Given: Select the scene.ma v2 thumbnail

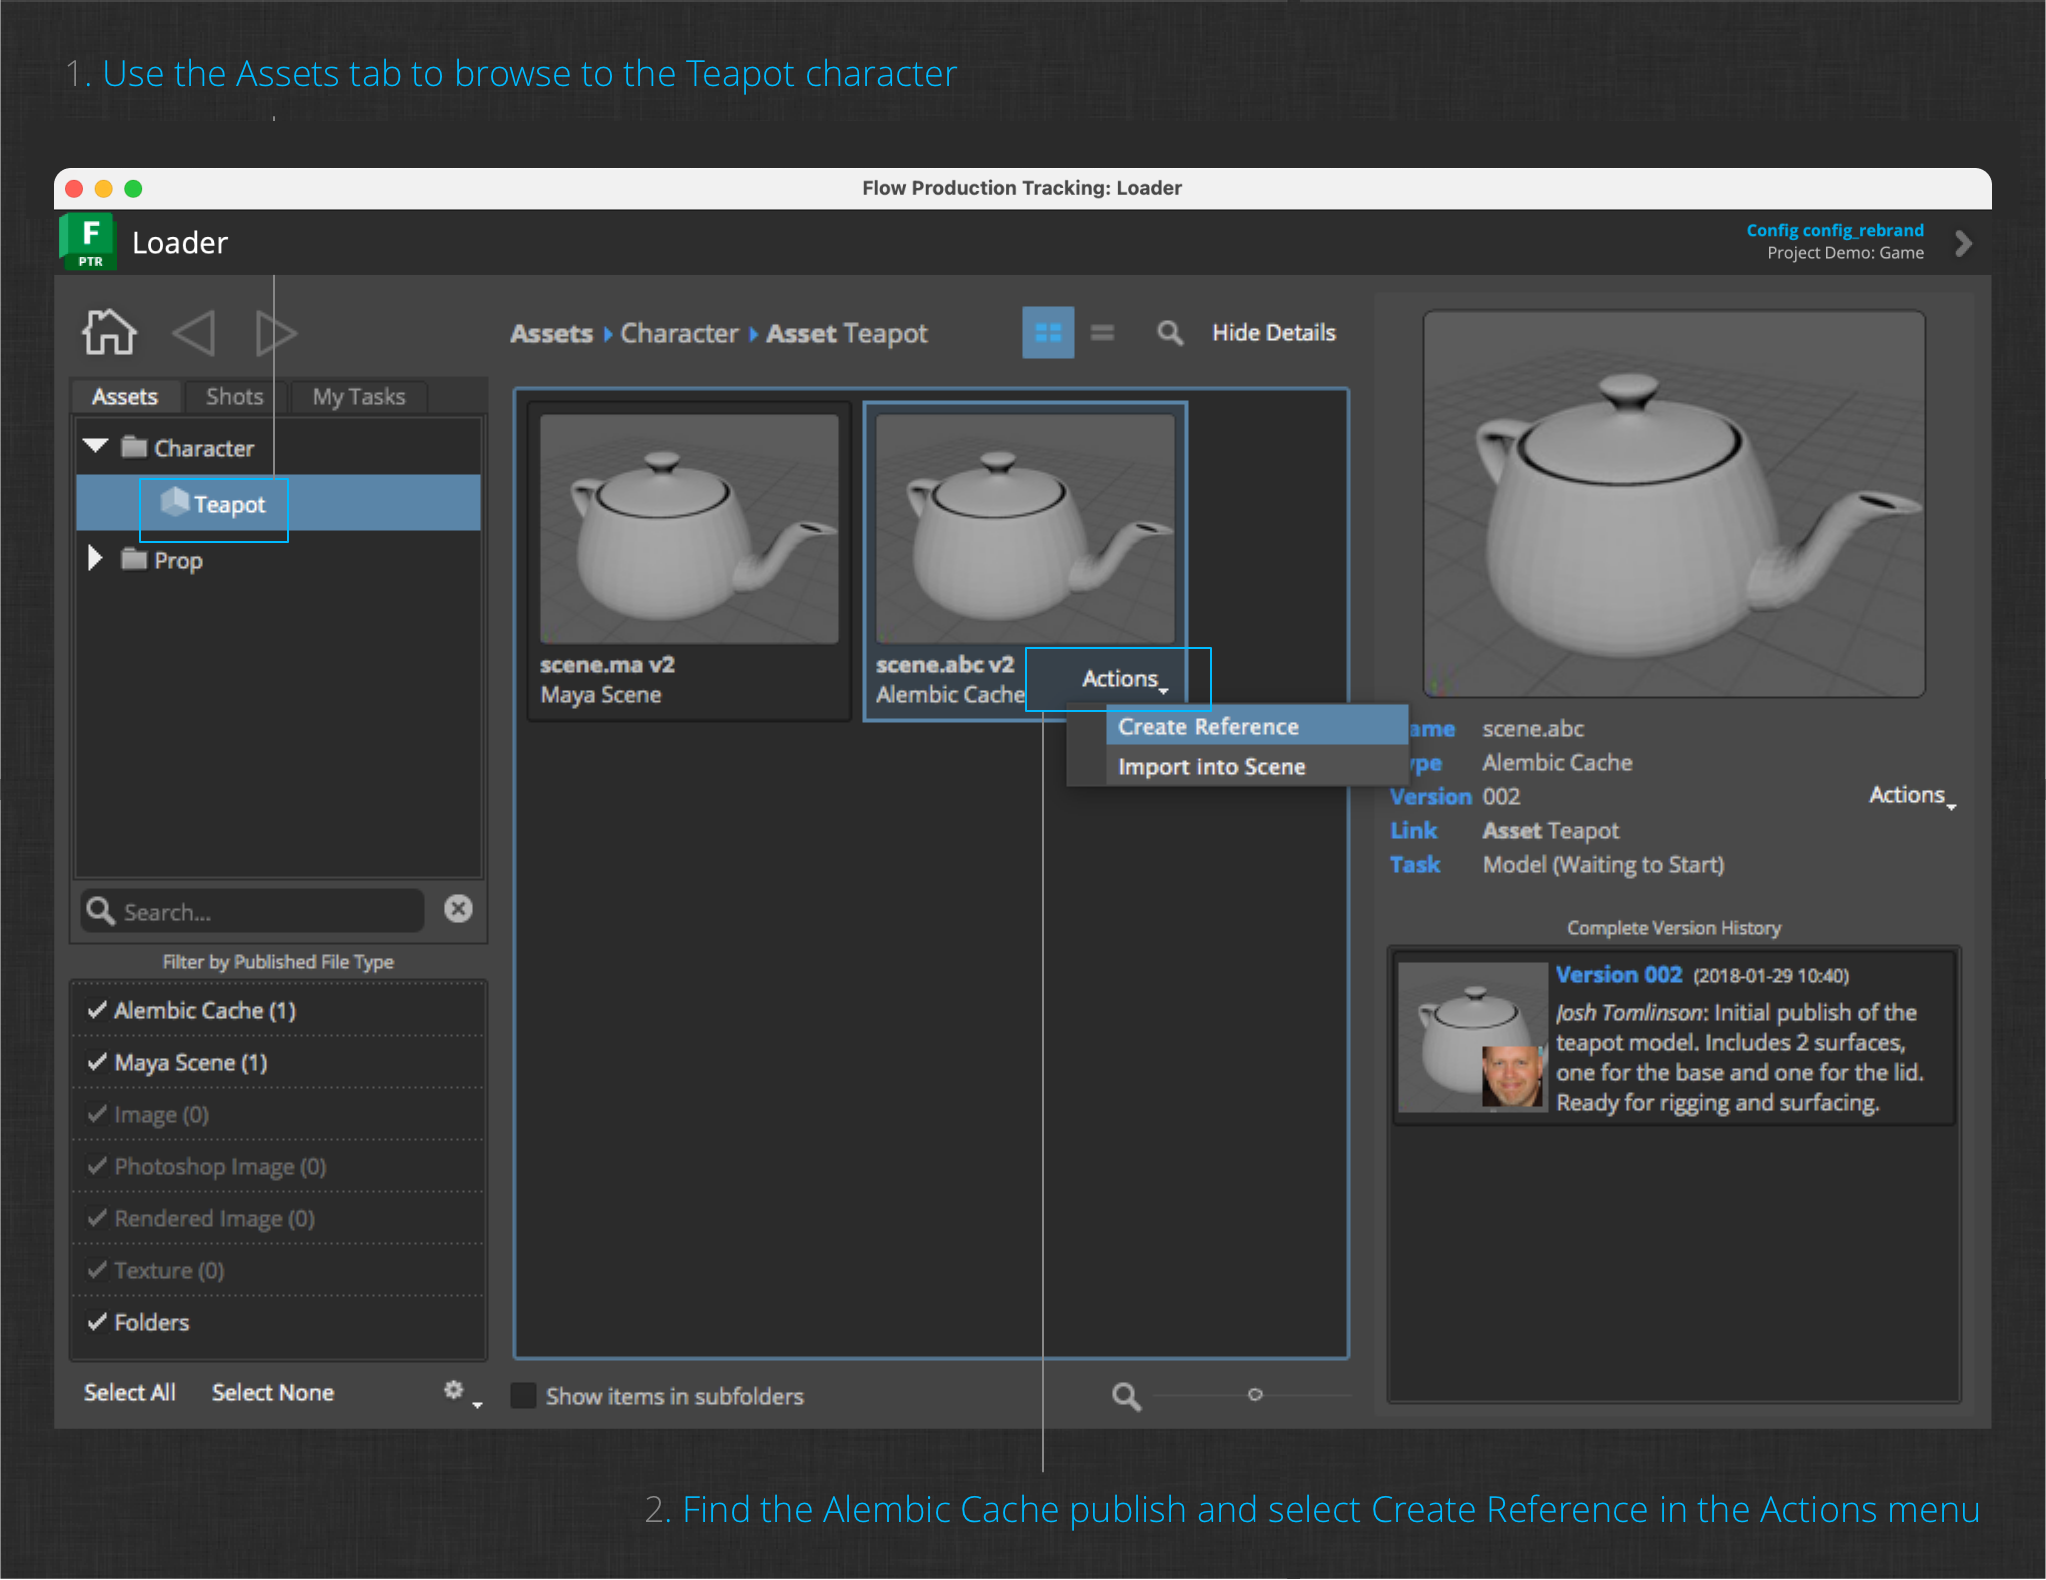Looking at the screenshot, I should [689, 529].
